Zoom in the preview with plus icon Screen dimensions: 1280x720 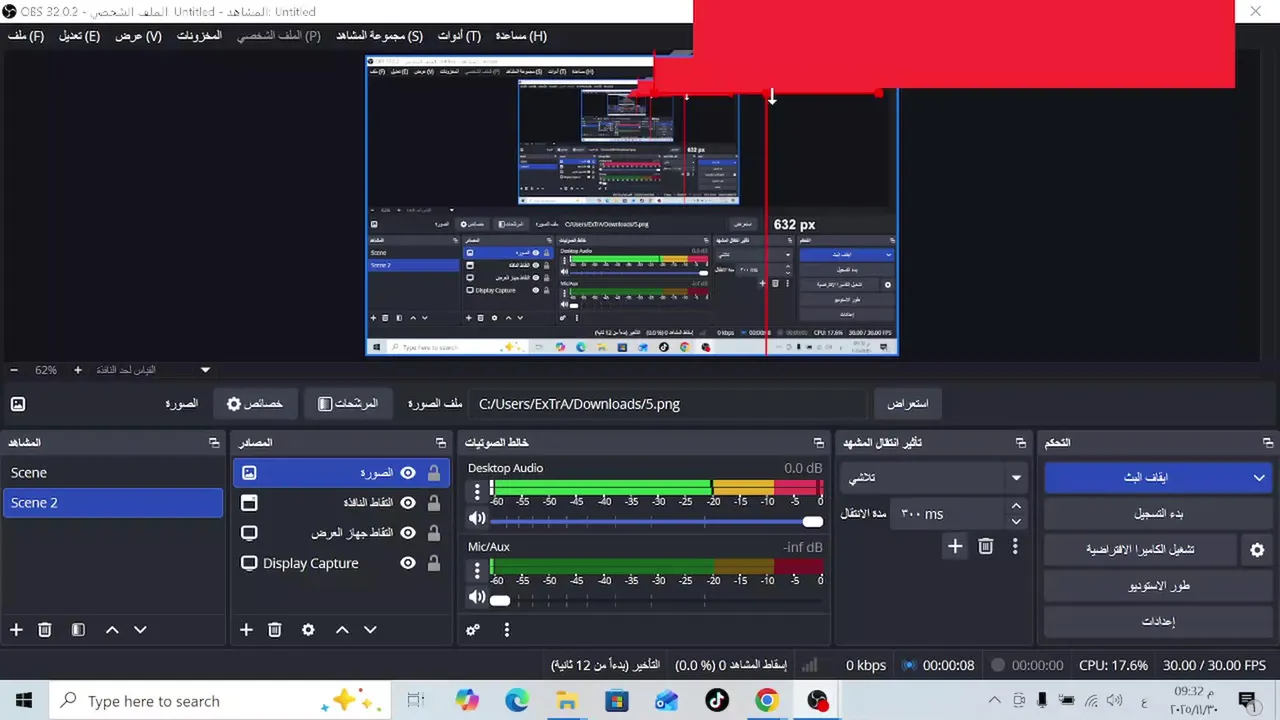(78, 370)
